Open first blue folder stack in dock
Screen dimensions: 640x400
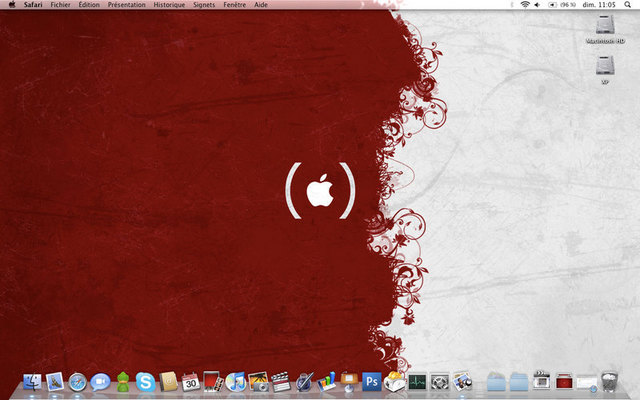pyautogui.click(x=496, y=382)
